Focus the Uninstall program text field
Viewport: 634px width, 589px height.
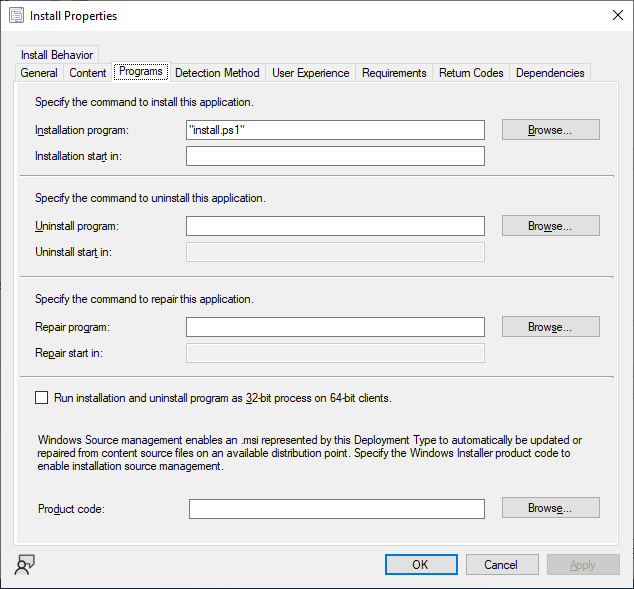(335, 226)
